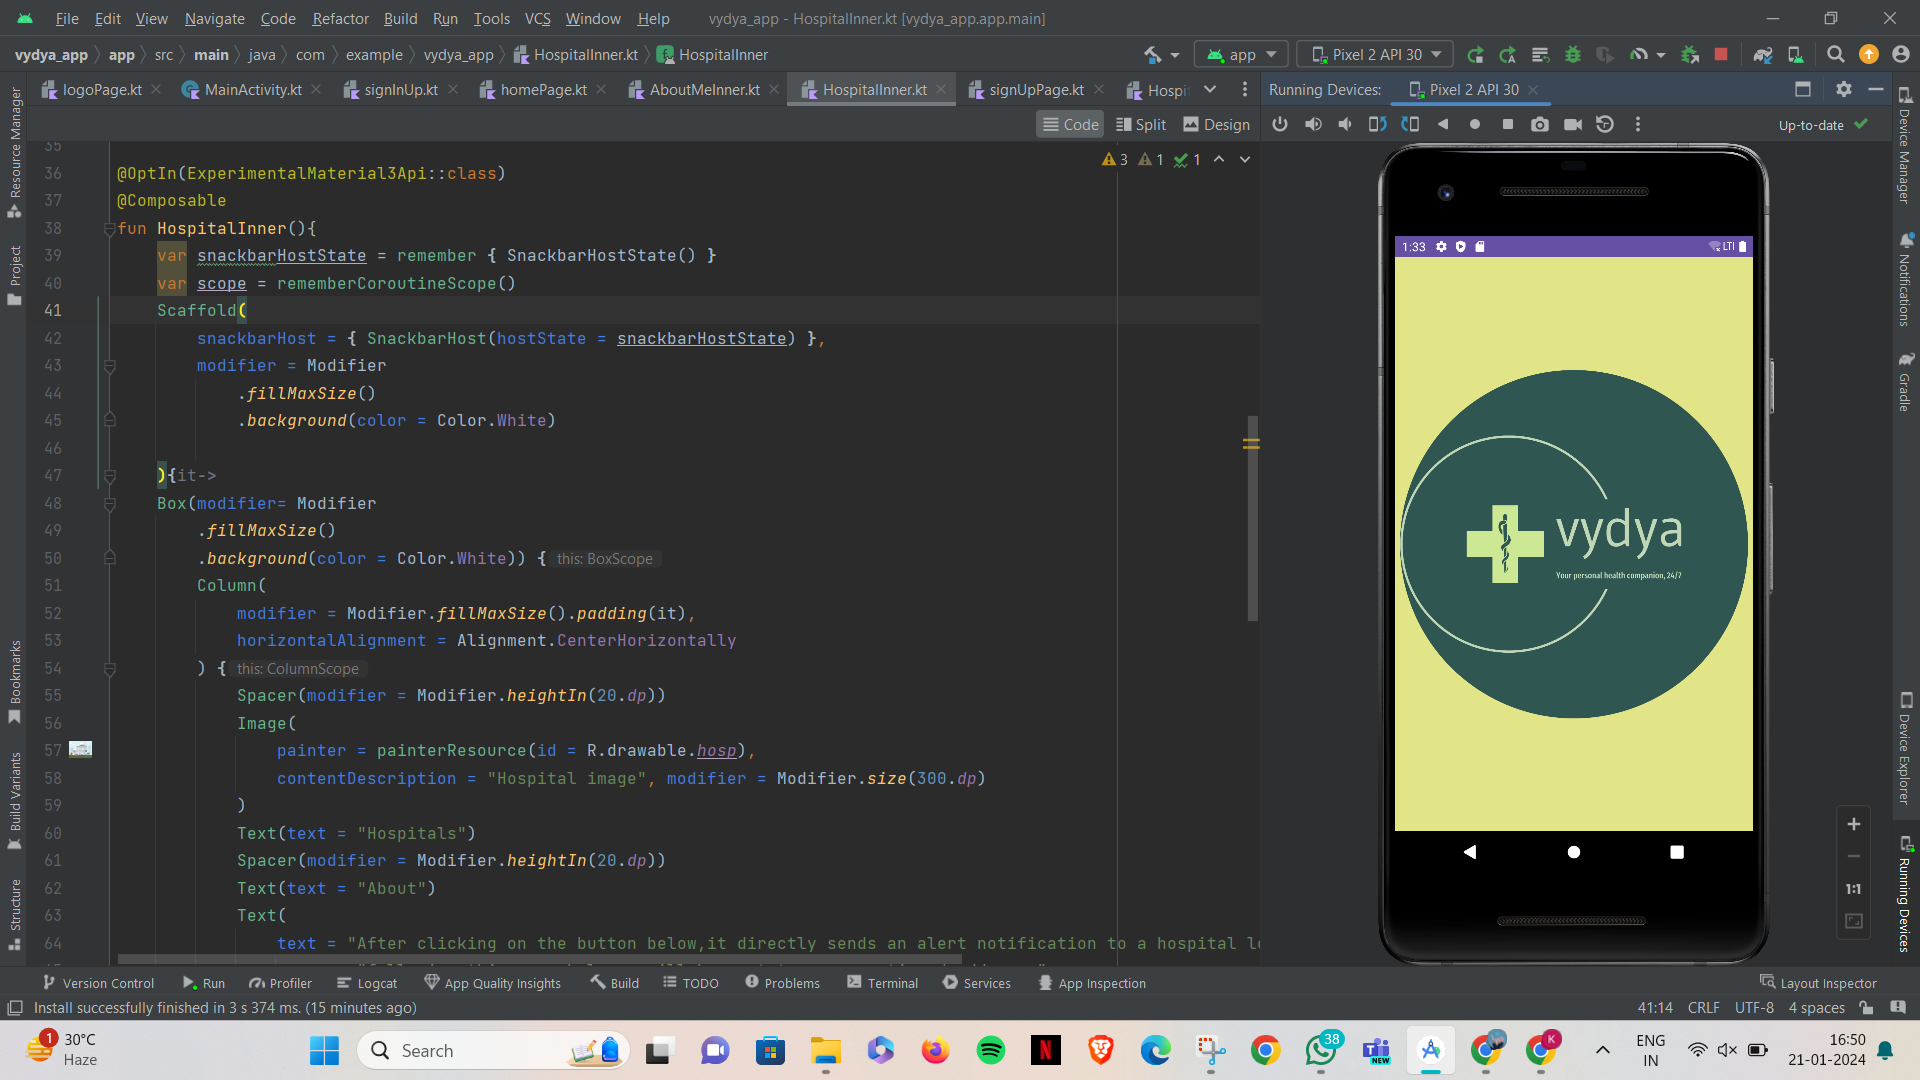
Task: Open the app run configuration dropdown
Action: coord(1241,54)
